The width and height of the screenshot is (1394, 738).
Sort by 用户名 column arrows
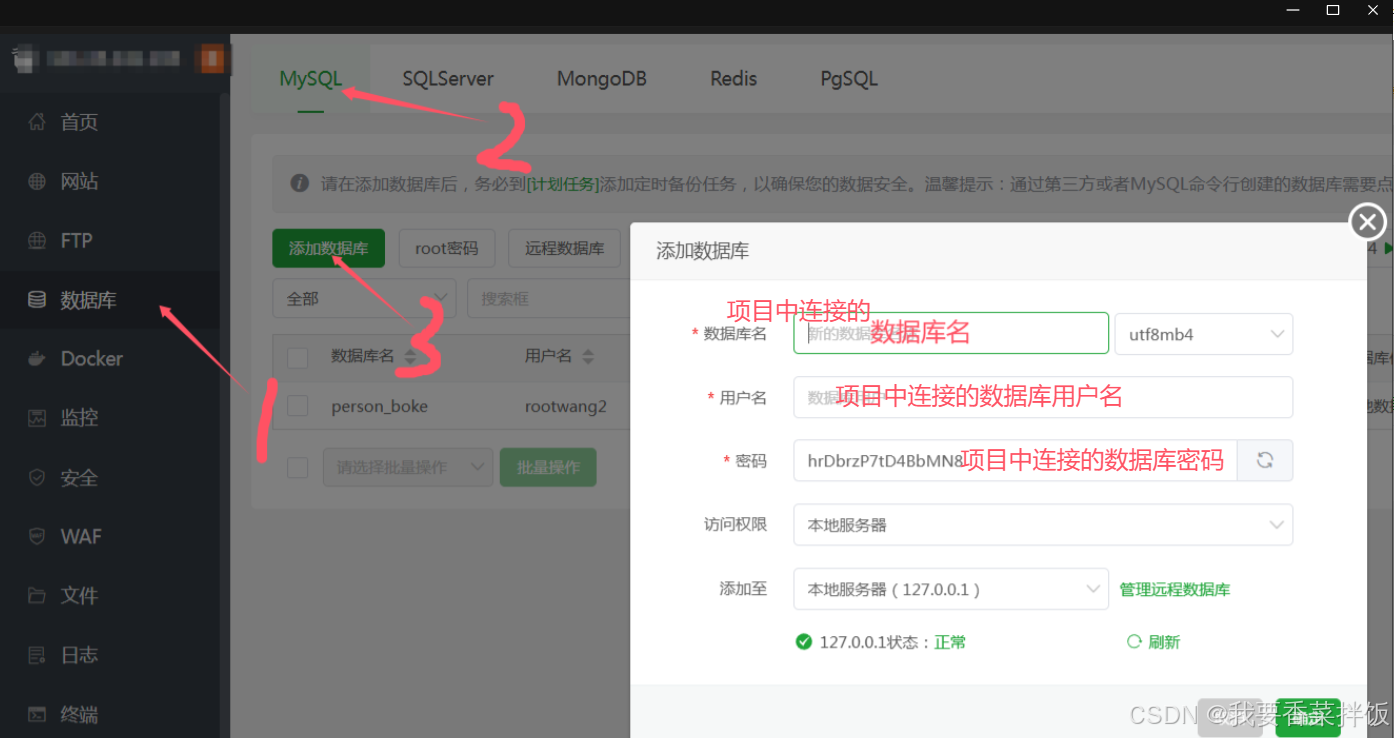click(588, 357)
